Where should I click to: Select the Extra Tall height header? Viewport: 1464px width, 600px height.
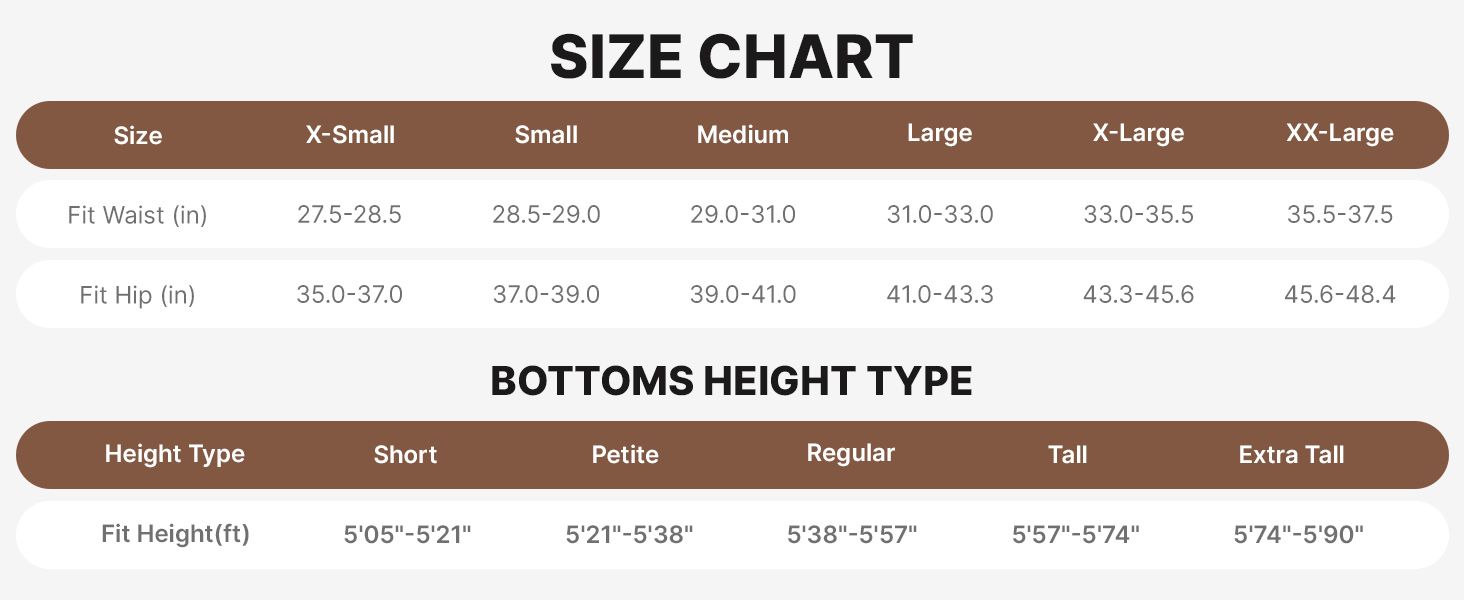[x=1291, y=455]
